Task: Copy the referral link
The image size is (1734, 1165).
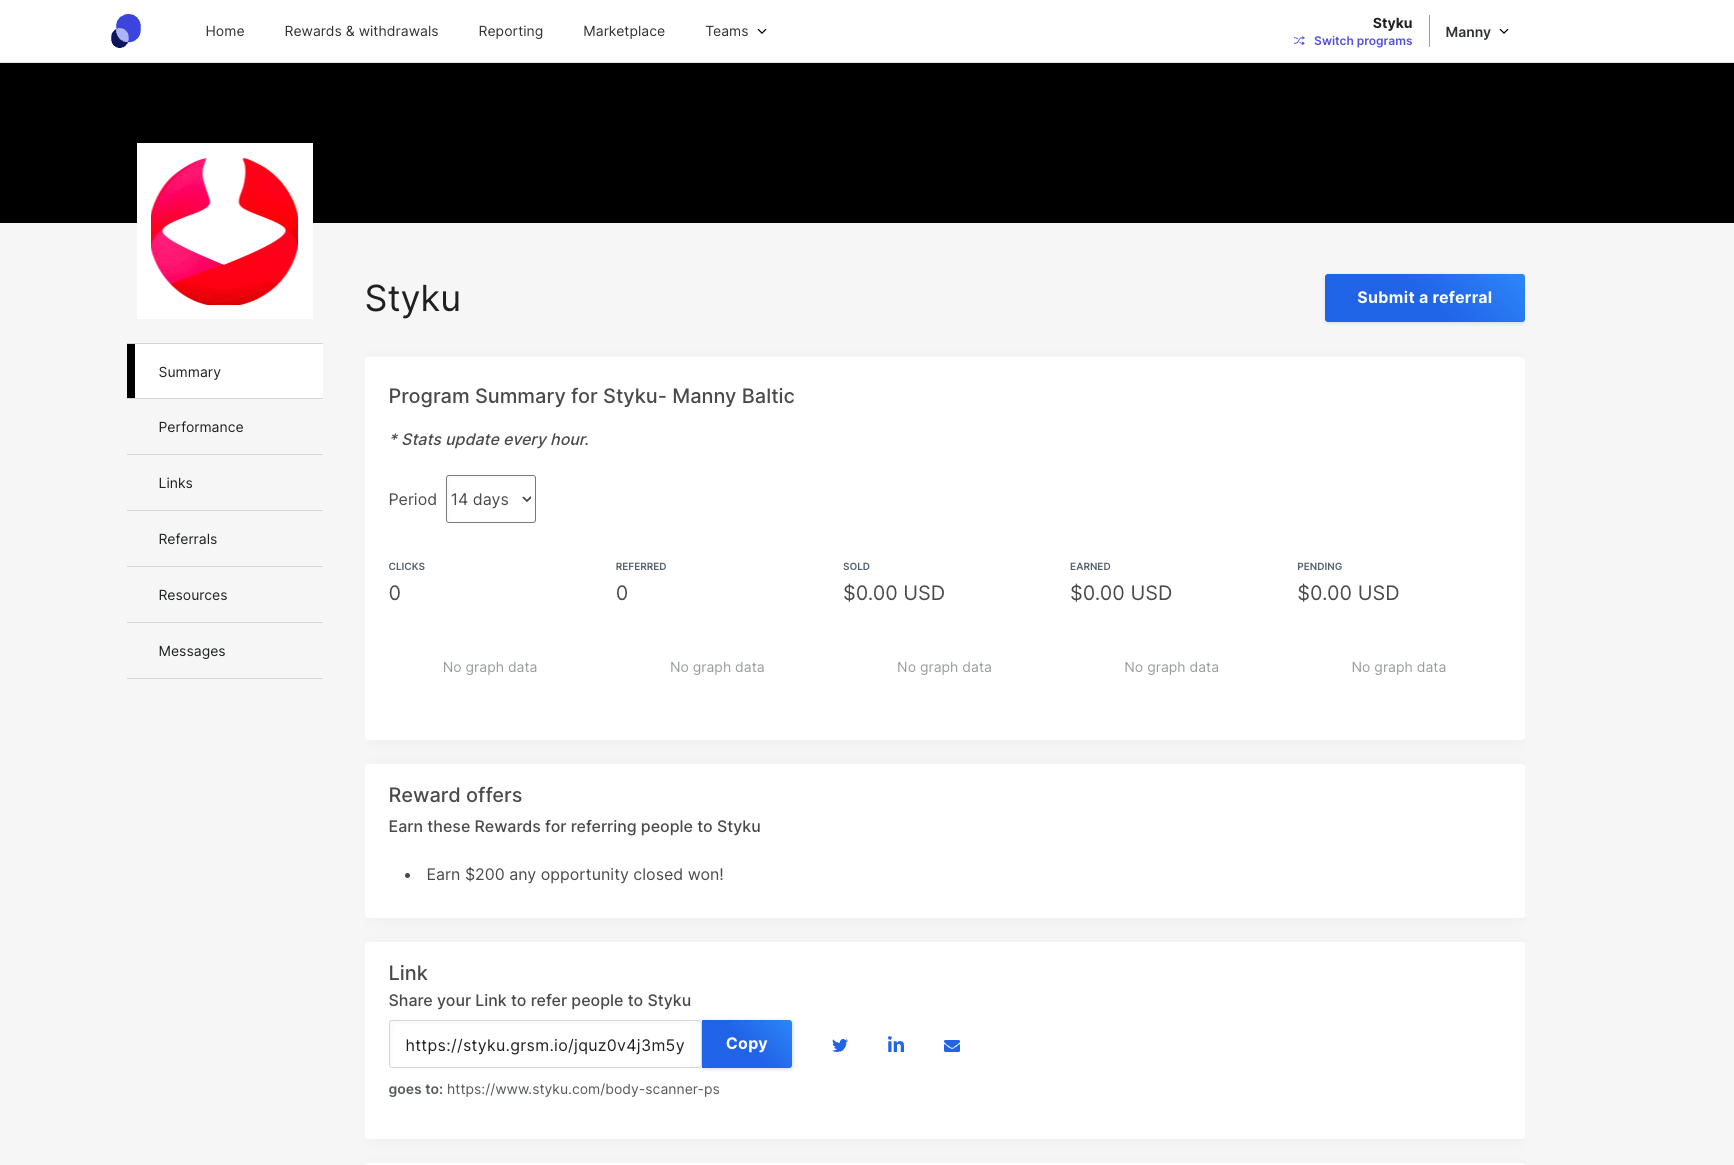Action: tap(746, 1044)
